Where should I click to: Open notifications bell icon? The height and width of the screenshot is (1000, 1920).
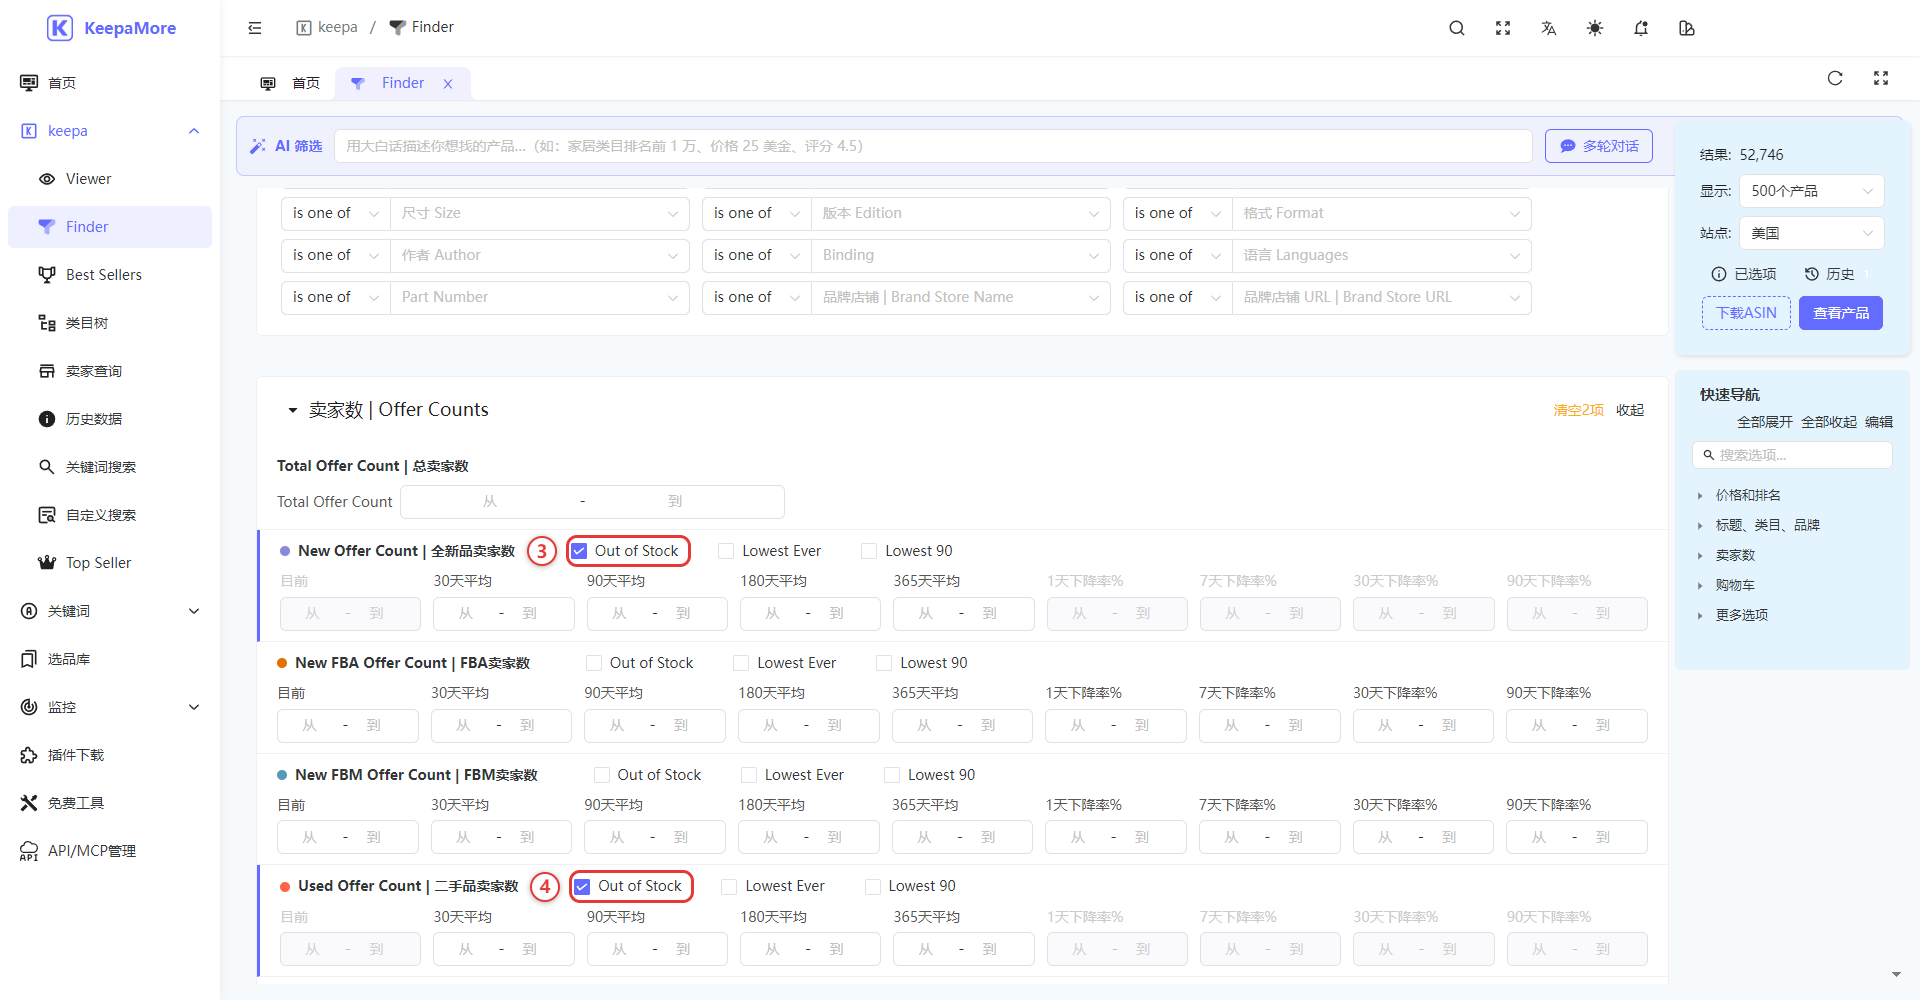(x=1641, y=28)
